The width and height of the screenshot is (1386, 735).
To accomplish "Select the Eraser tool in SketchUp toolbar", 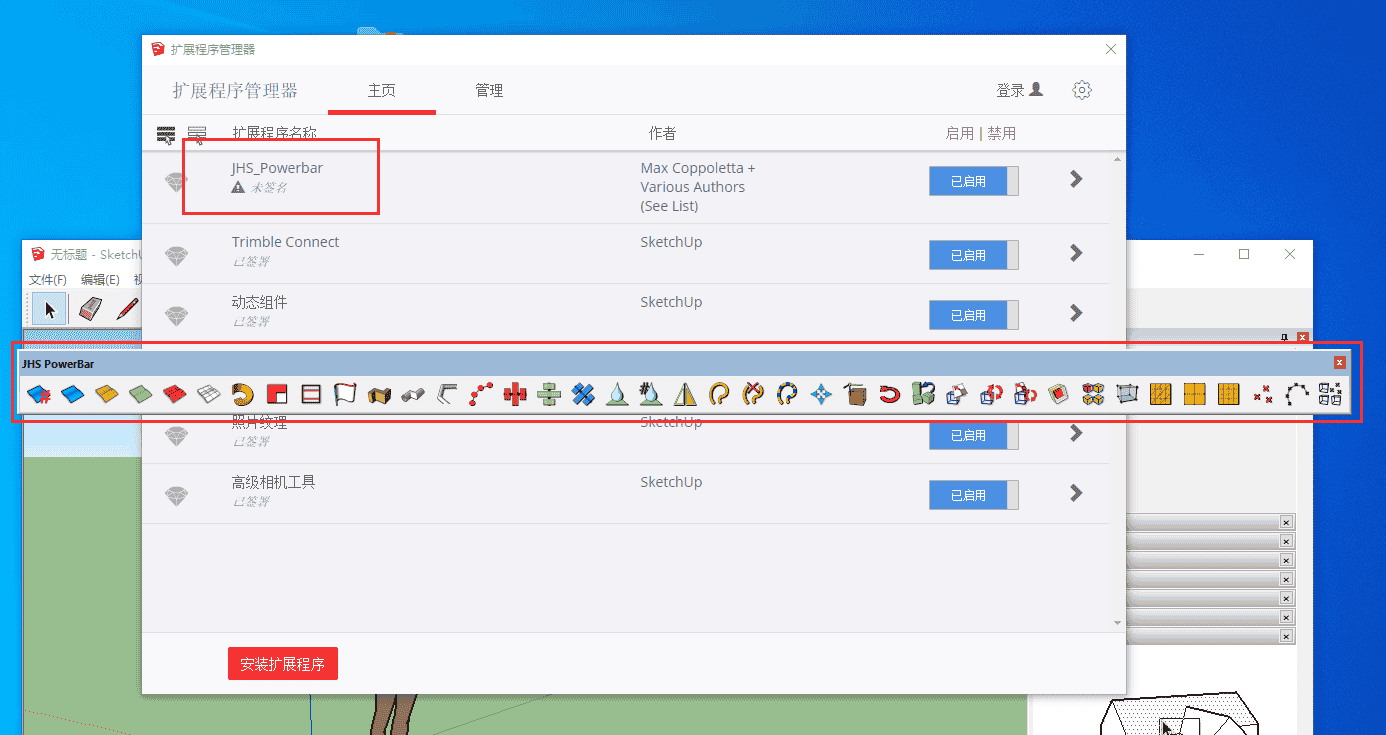I will [x=89, y=308].
